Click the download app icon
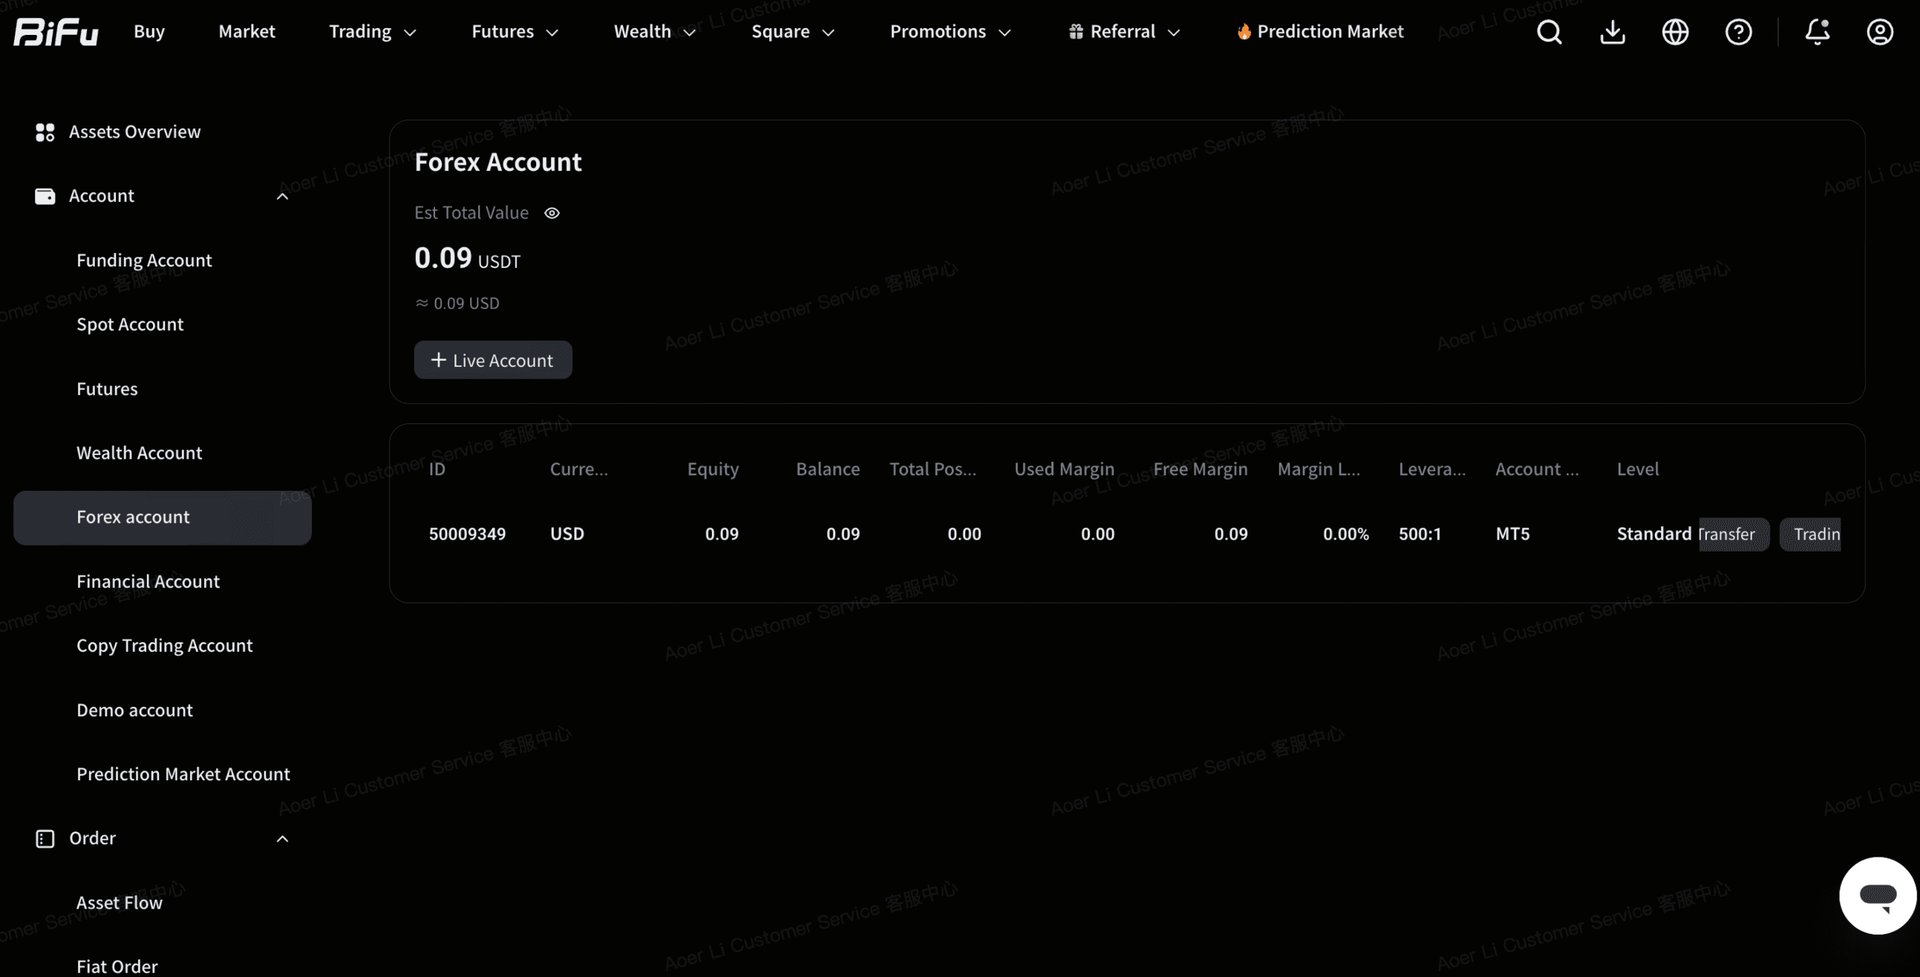Screen dimensions: 1920x977 point(1612,32)
